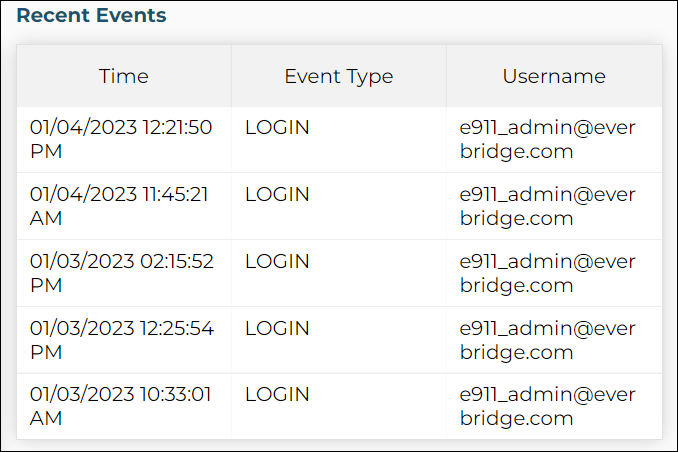The height and width of the screenshot is (452, 678).
Task: Click LOGIN in the 12:25:54 PM row
Action: 277,328
